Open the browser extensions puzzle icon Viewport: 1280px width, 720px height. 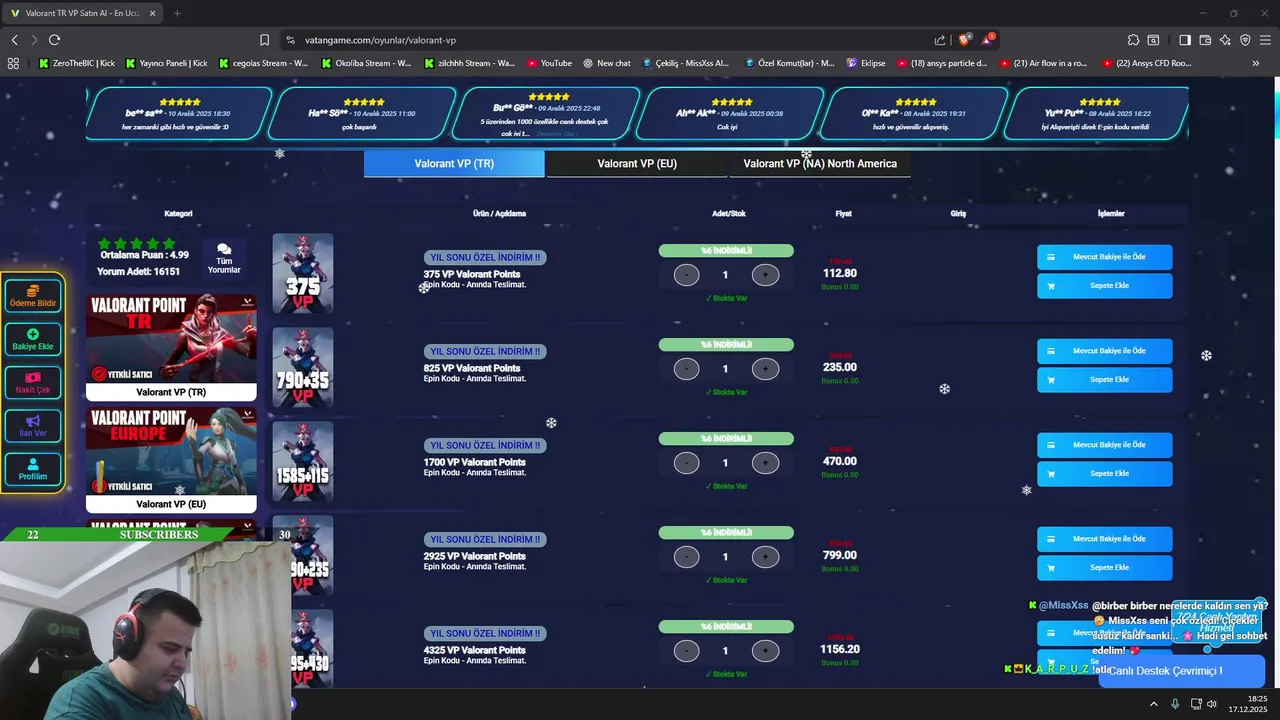[1133, 40]
